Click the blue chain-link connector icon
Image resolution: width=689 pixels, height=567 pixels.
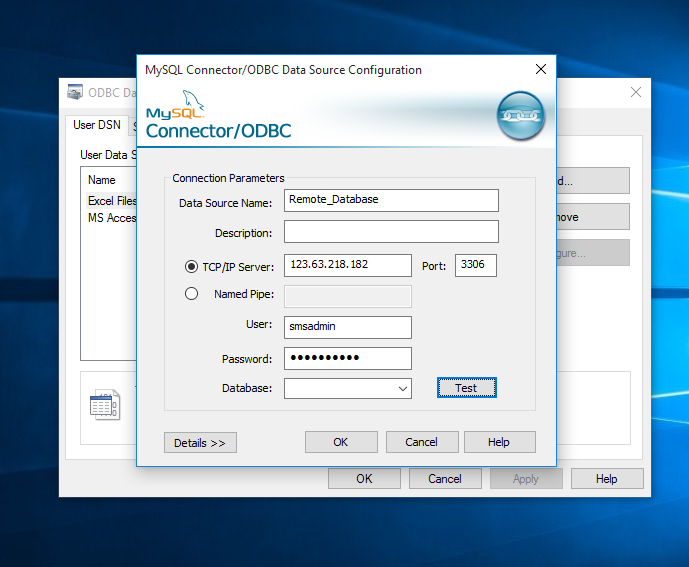(x=521, y=116)
